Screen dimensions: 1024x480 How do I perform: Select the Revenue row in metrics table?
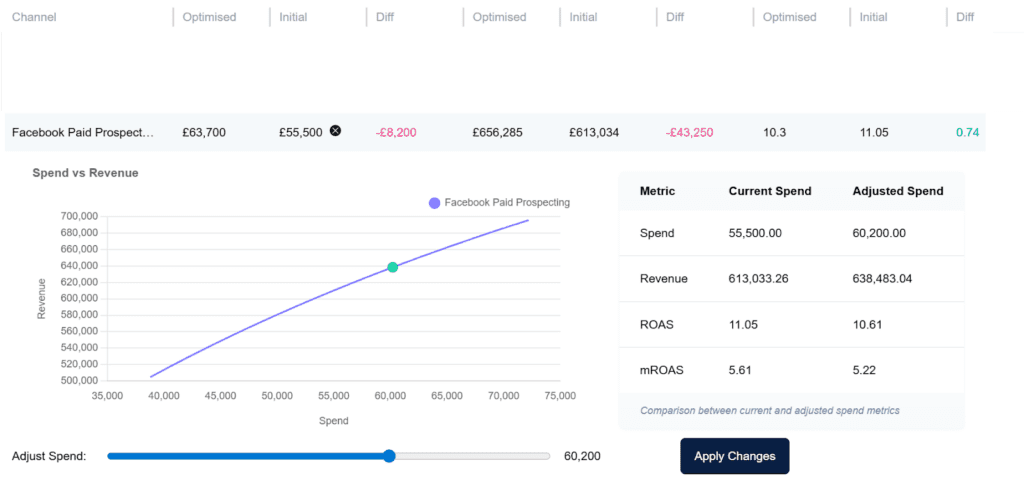click(x=791, y=278)
